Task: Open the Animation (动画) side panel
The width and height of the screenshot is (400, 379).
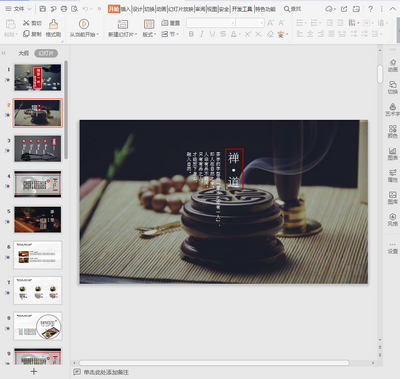Action: pos(393,65)
